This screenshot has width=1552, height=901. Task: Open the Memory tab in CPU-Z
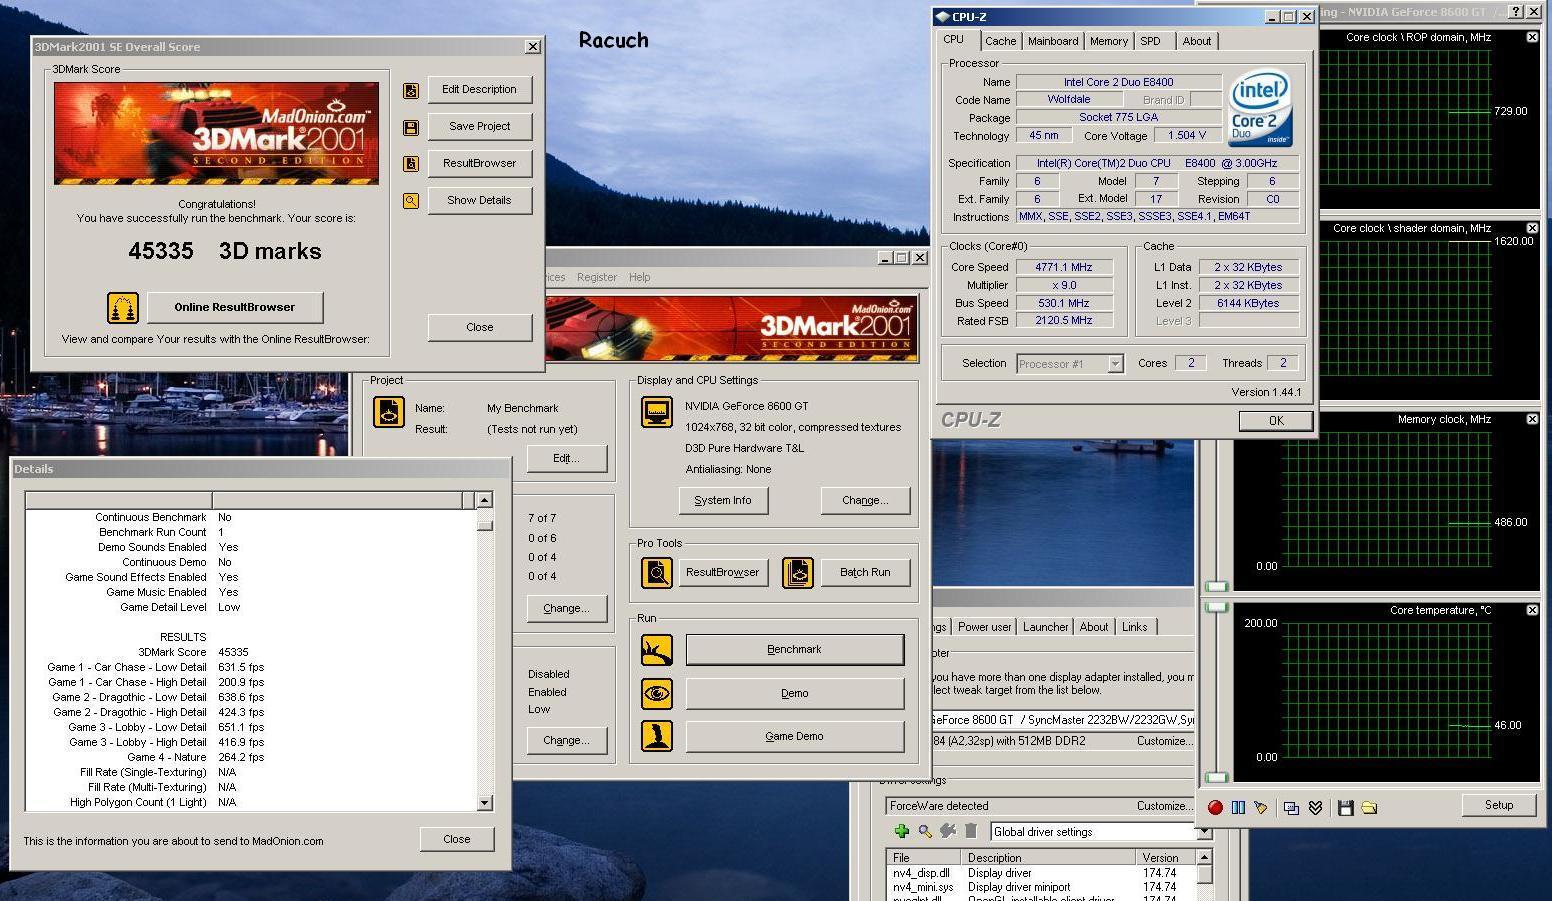click(x=1109, y=41)
